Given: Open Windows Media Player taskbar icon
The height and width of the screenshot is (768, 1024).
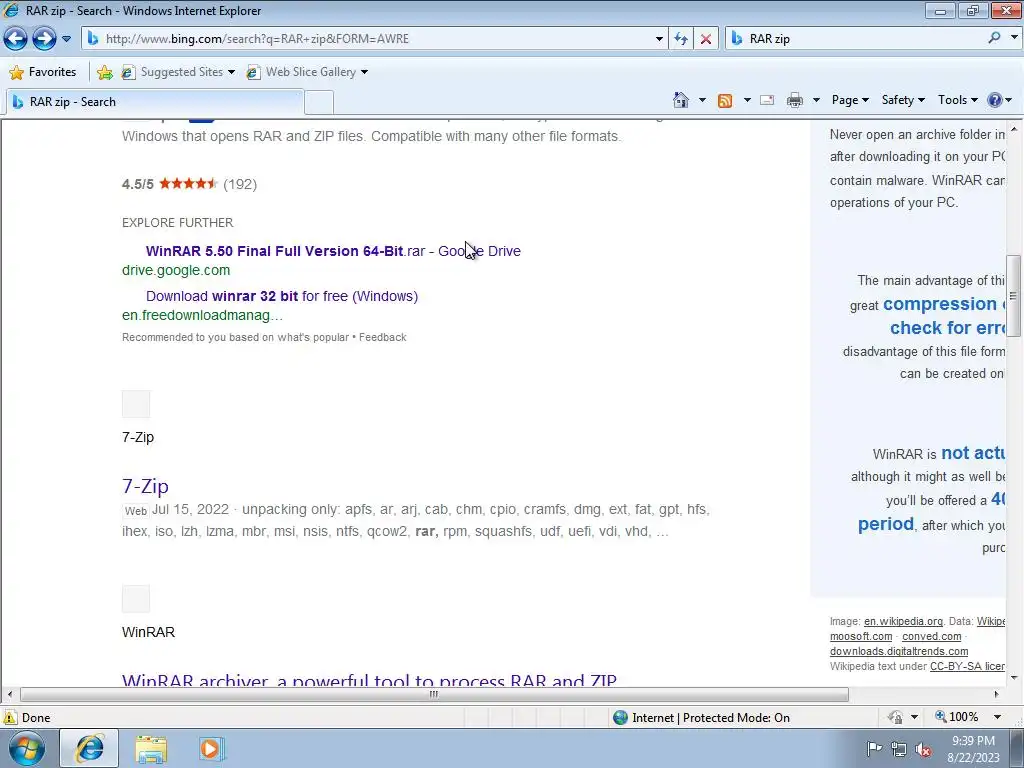Looking at the screenshot, I should (x=211, y=748).
